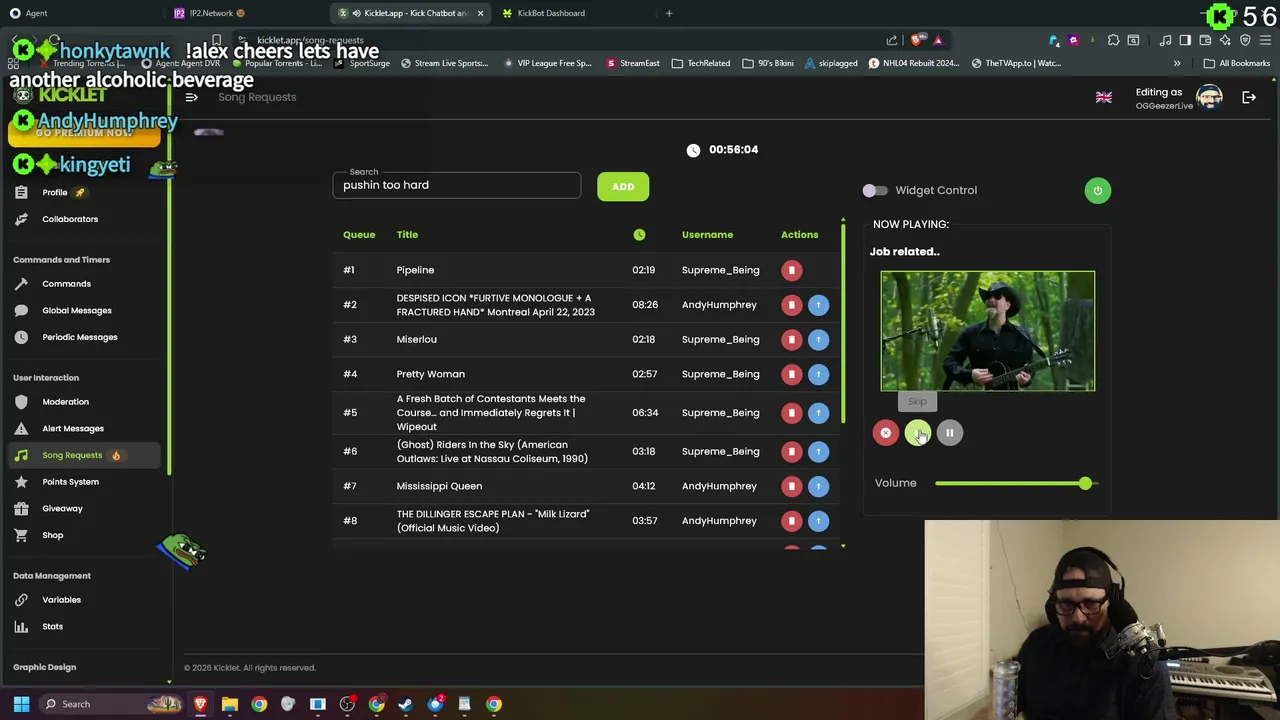
Task: Open Windows Start menu
Action: 21,704
